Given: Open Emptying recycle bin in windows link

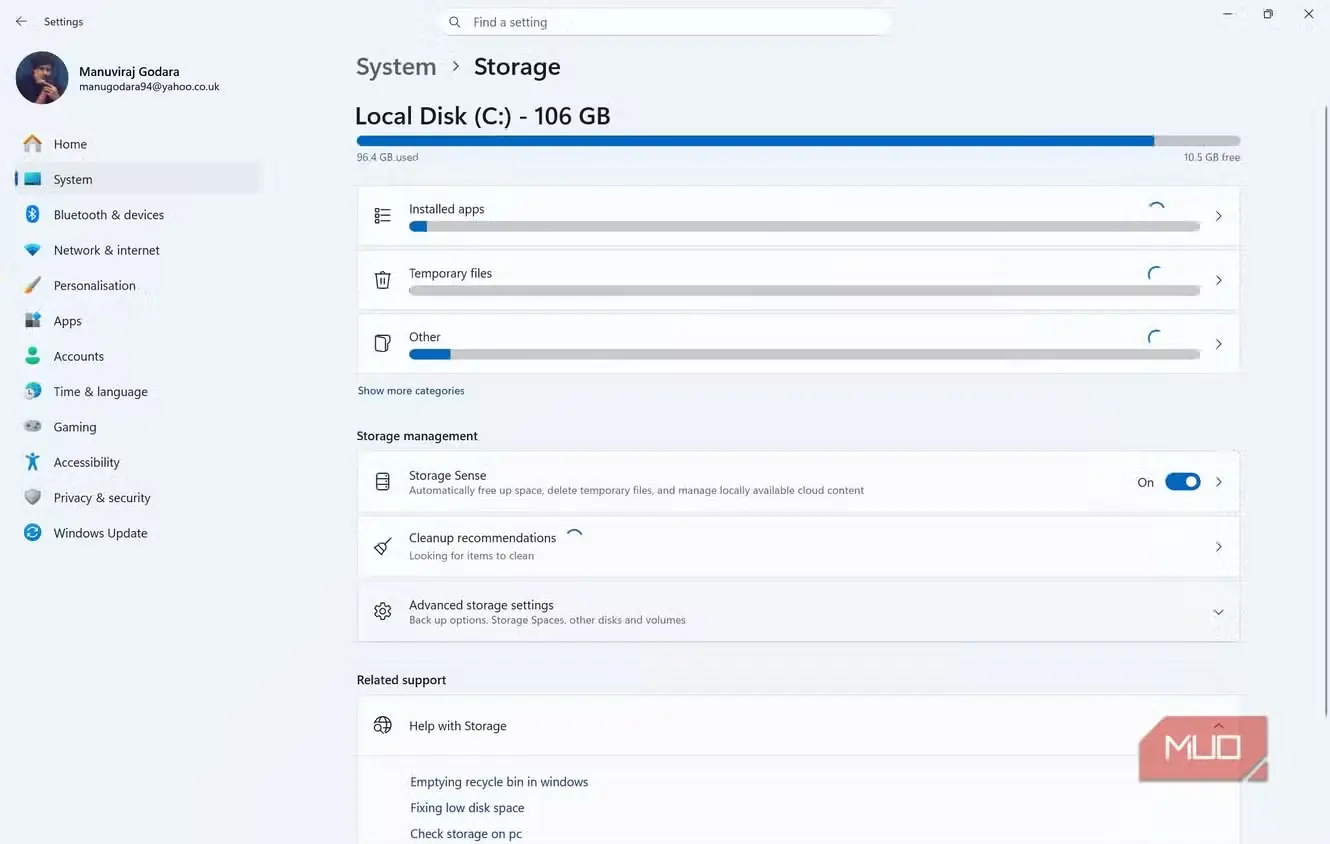Looking at the screenshot, I should tap(499, 782).
